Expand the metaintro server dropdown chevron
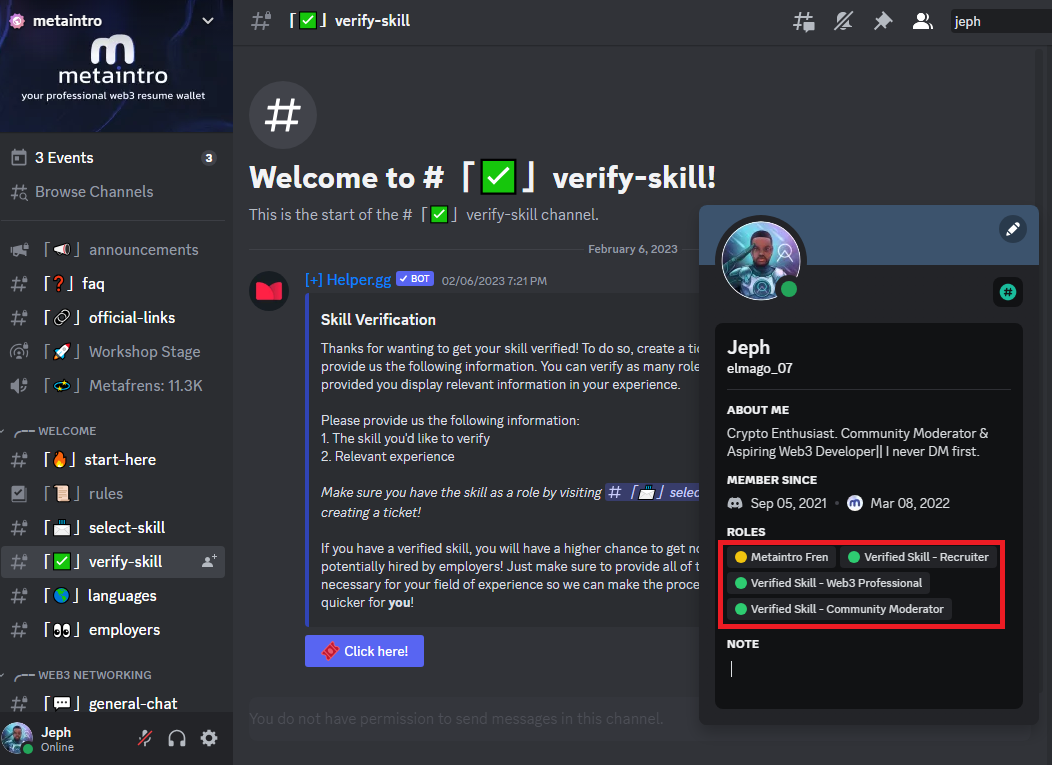Viewport: 1052px width, 765px height. [208, 21]
